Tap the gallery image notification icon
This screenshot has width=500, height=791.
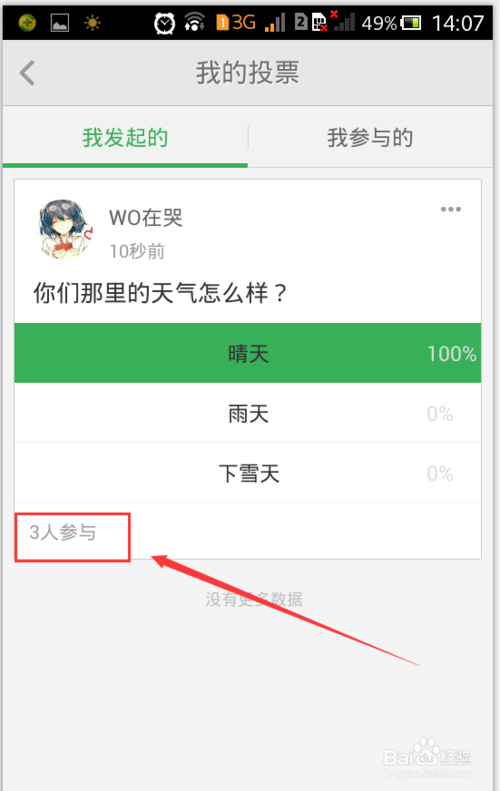coord(60,23)
